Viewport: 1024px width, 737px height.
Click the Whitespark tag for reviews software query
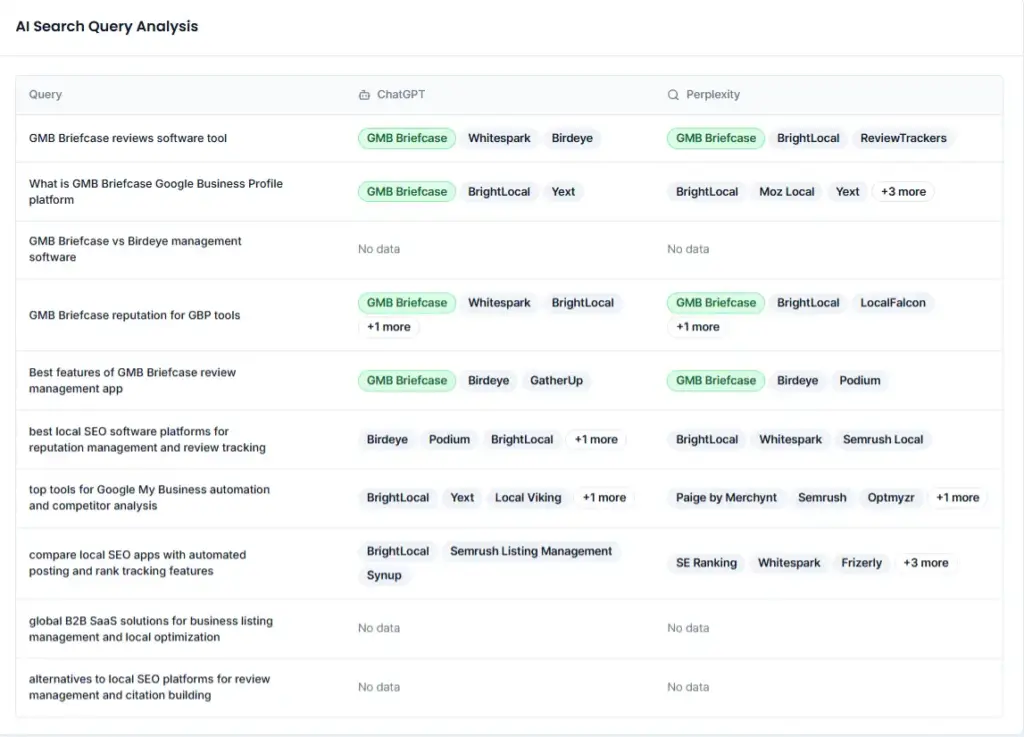coord(499,138)
